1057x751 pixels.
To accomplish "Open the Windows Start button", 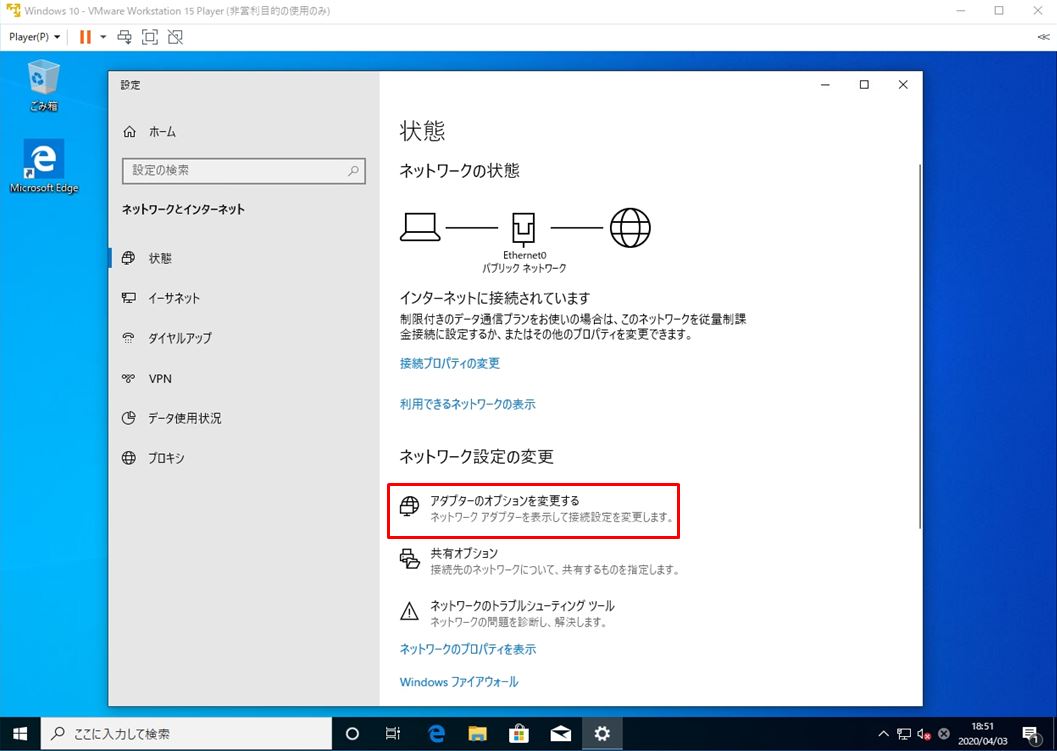I will coord(20,733).
